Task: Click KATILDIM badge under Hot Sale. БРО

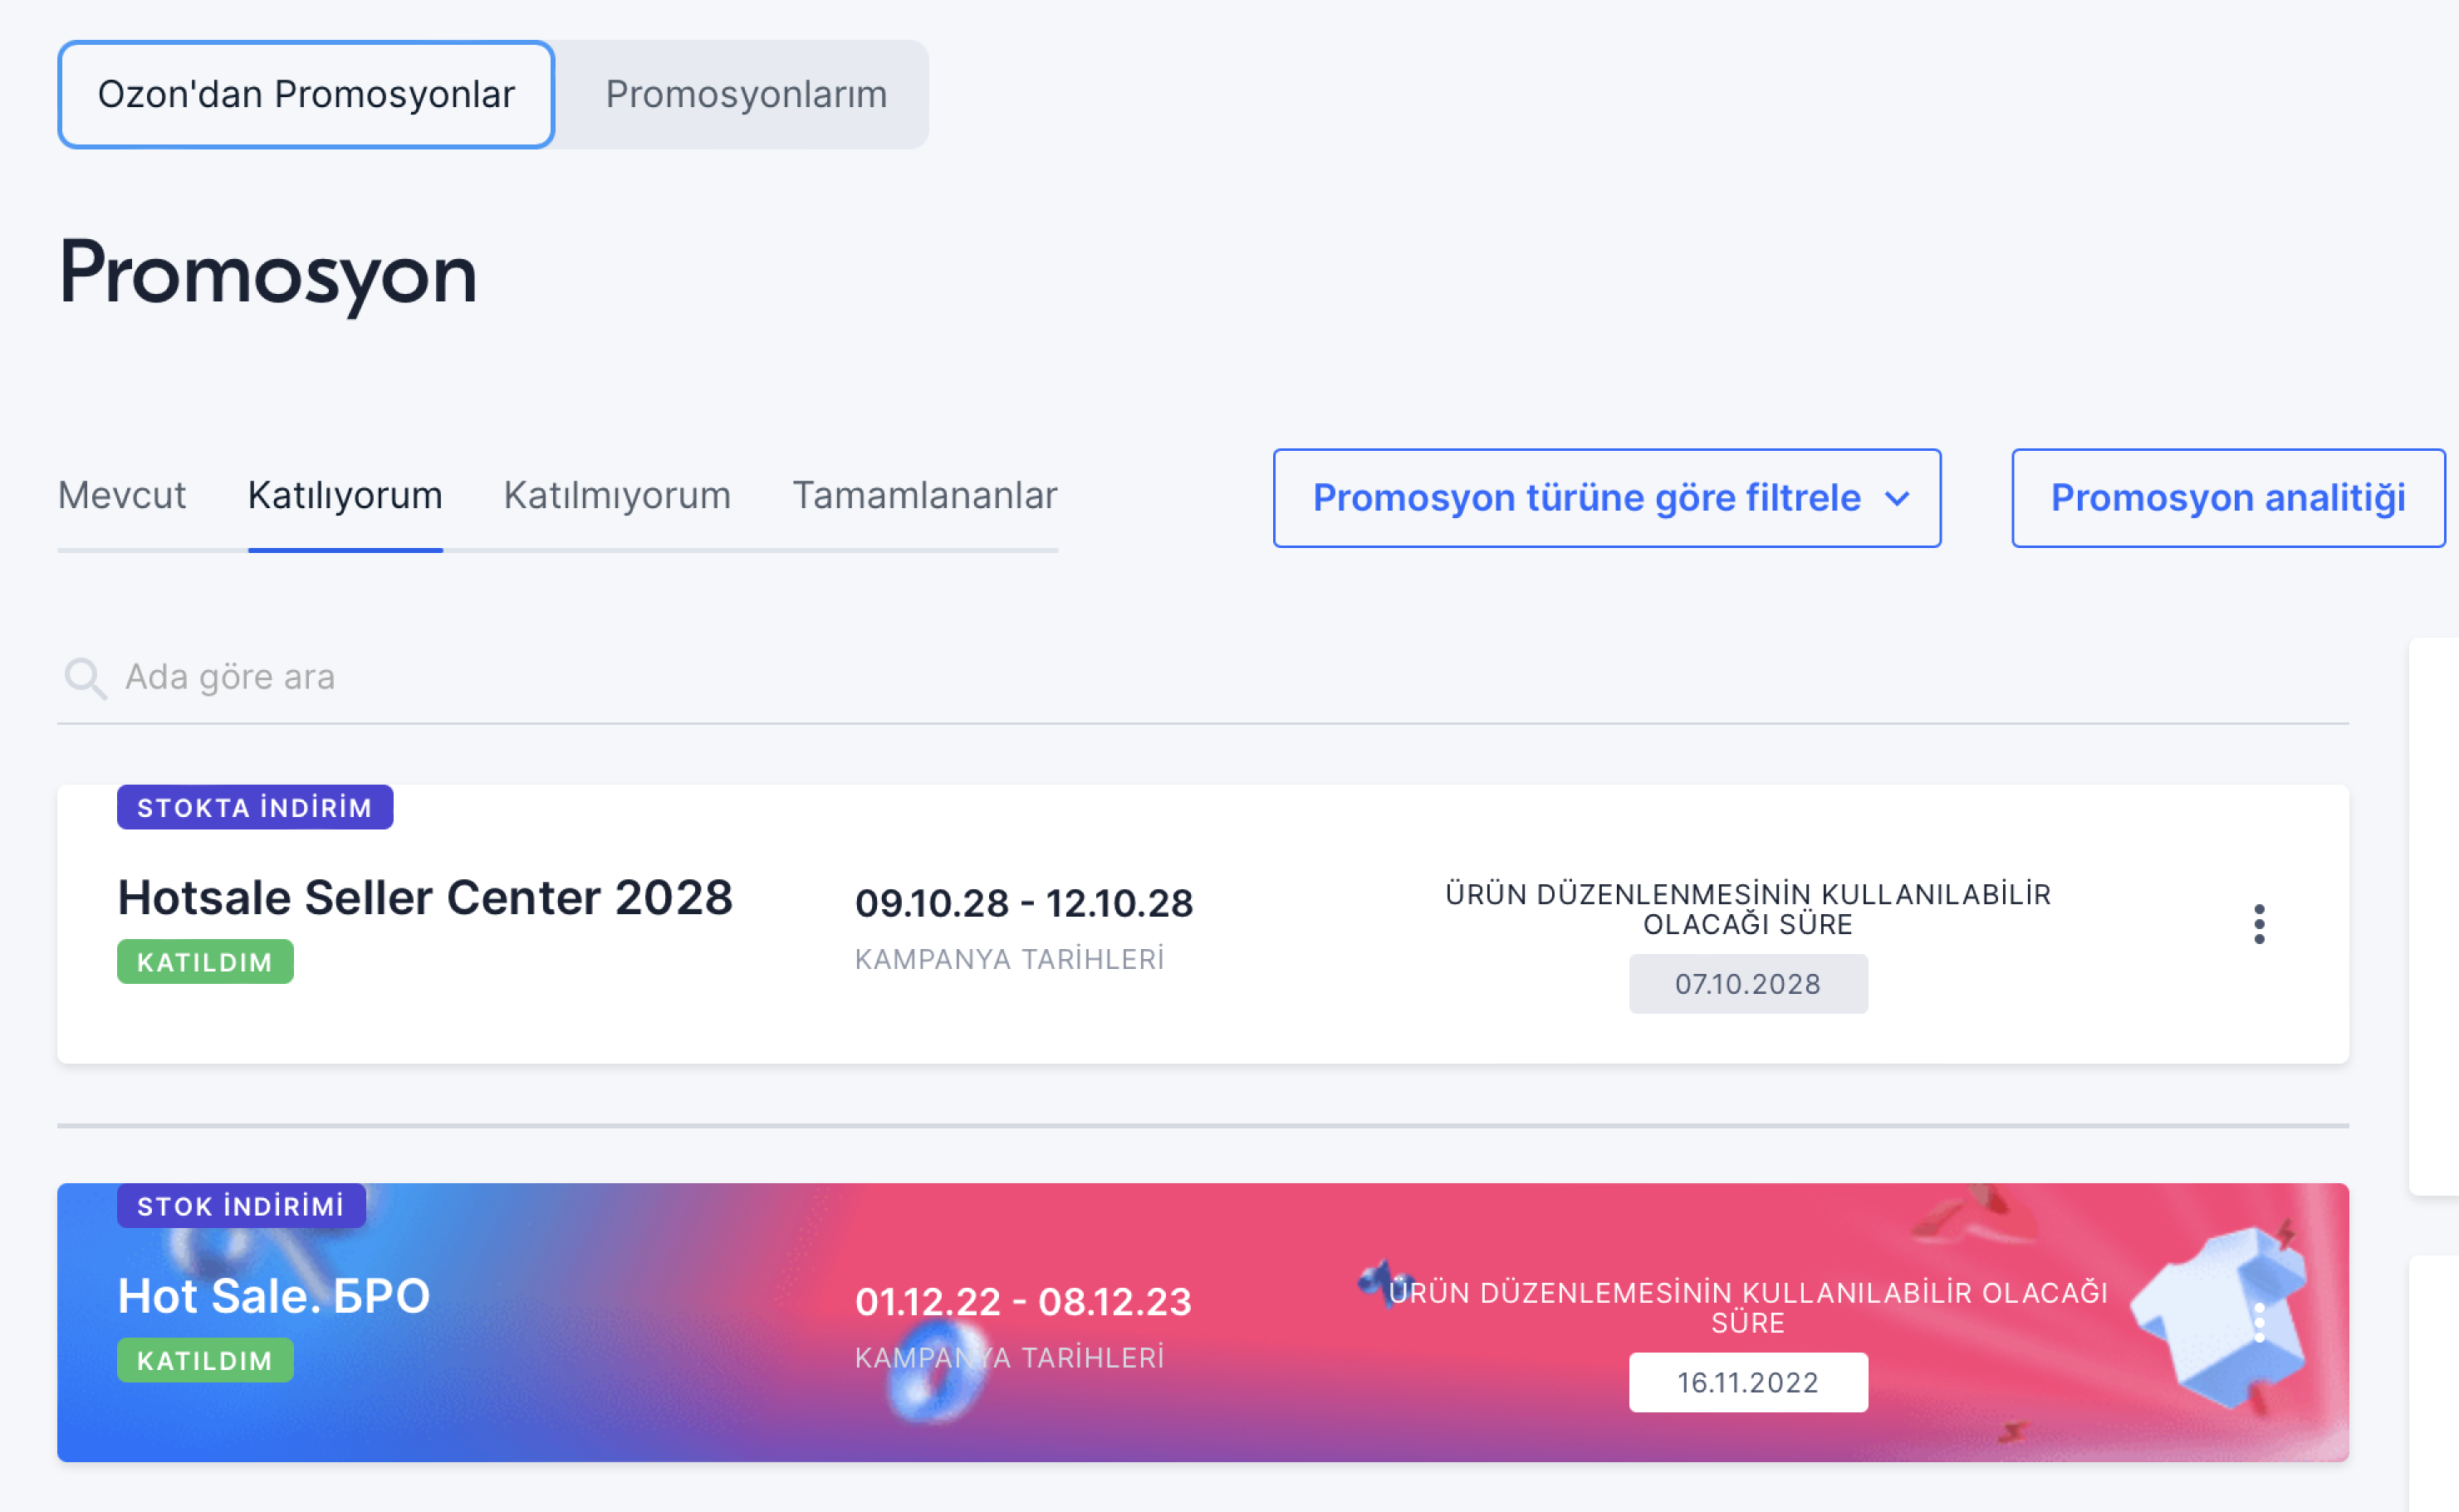Action: 205,1360
